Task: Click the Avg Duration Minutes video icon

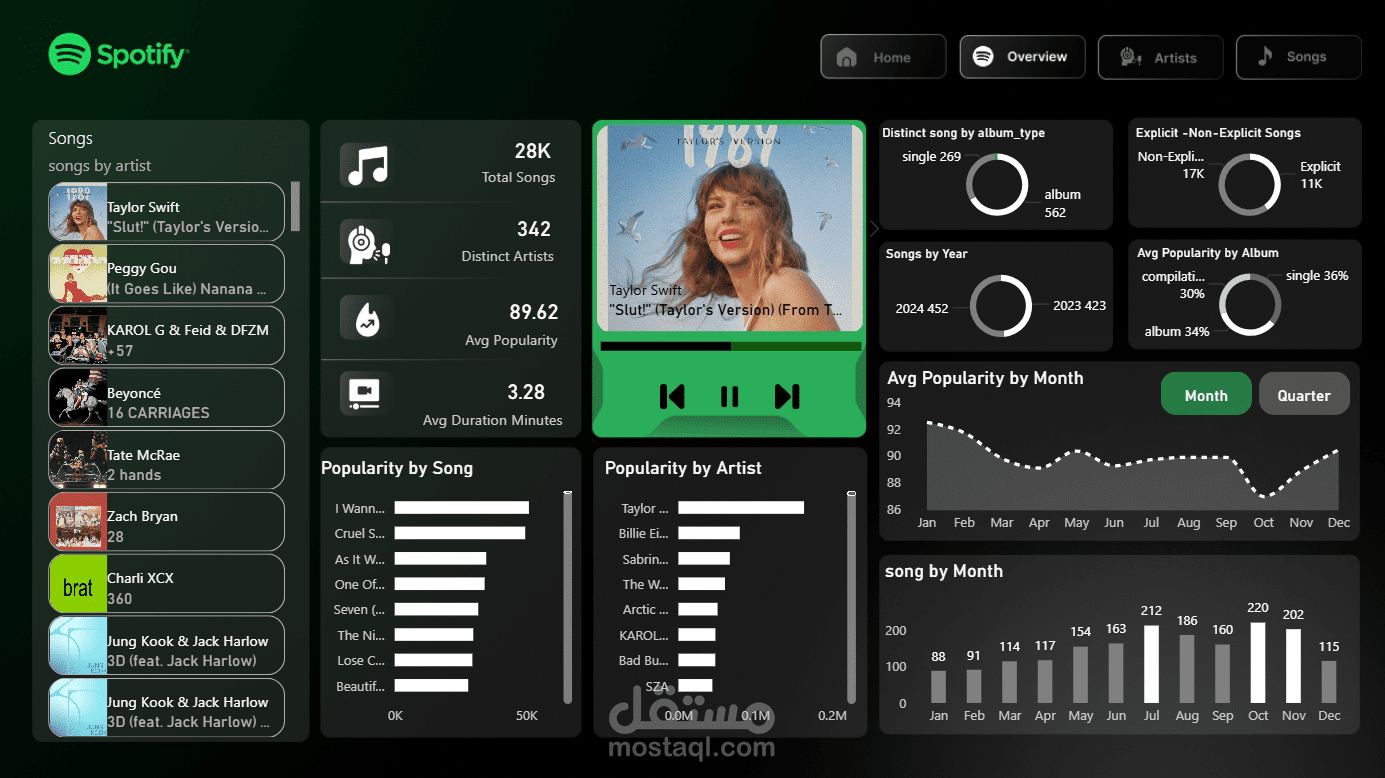Action: coord(364,394)
